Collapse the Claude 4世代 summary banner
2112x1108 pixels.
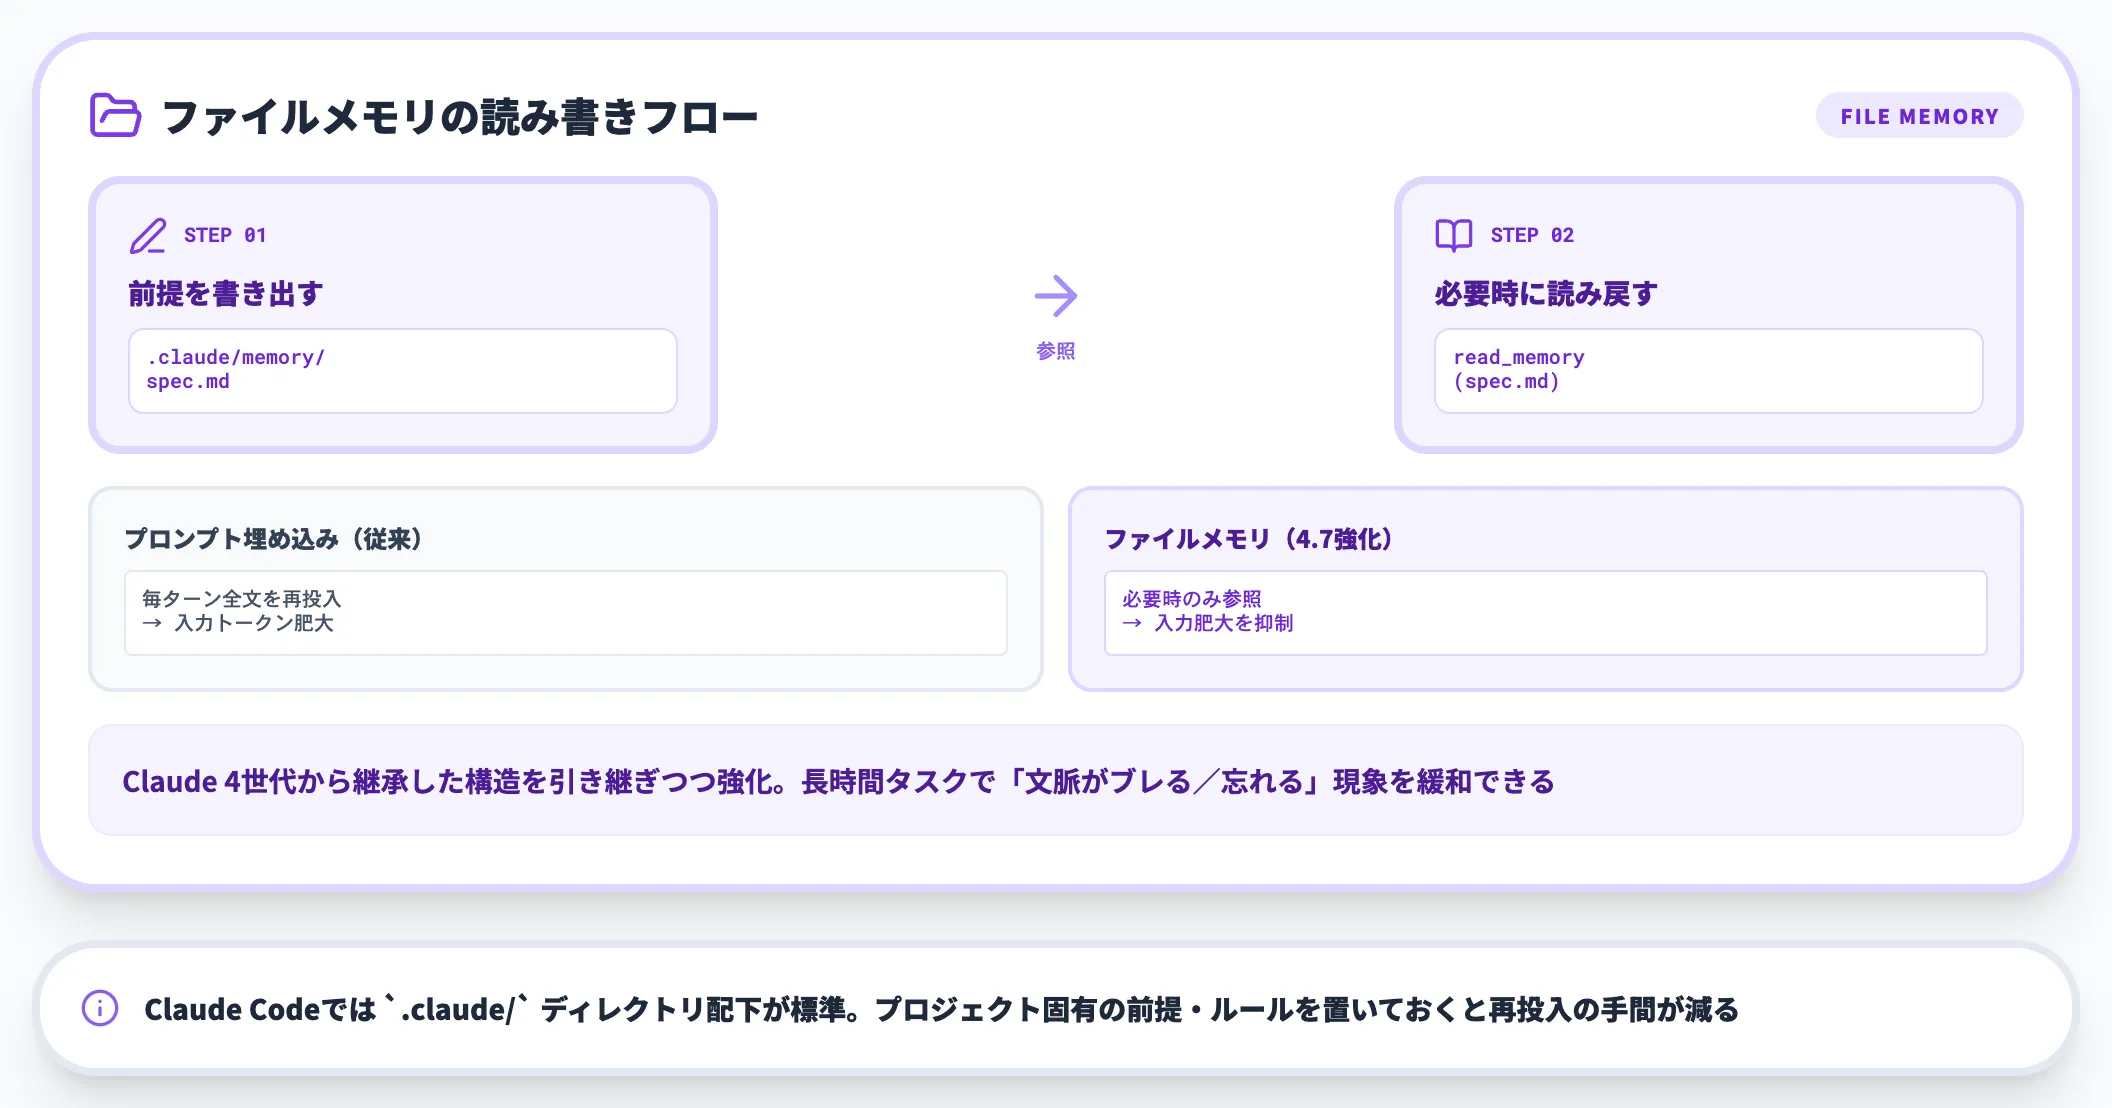point(1056,781)
